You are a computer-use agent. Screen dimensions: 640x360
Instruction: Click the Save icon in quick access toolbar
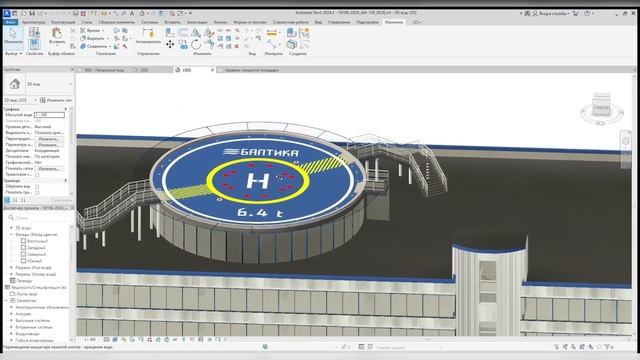point(31,13)
